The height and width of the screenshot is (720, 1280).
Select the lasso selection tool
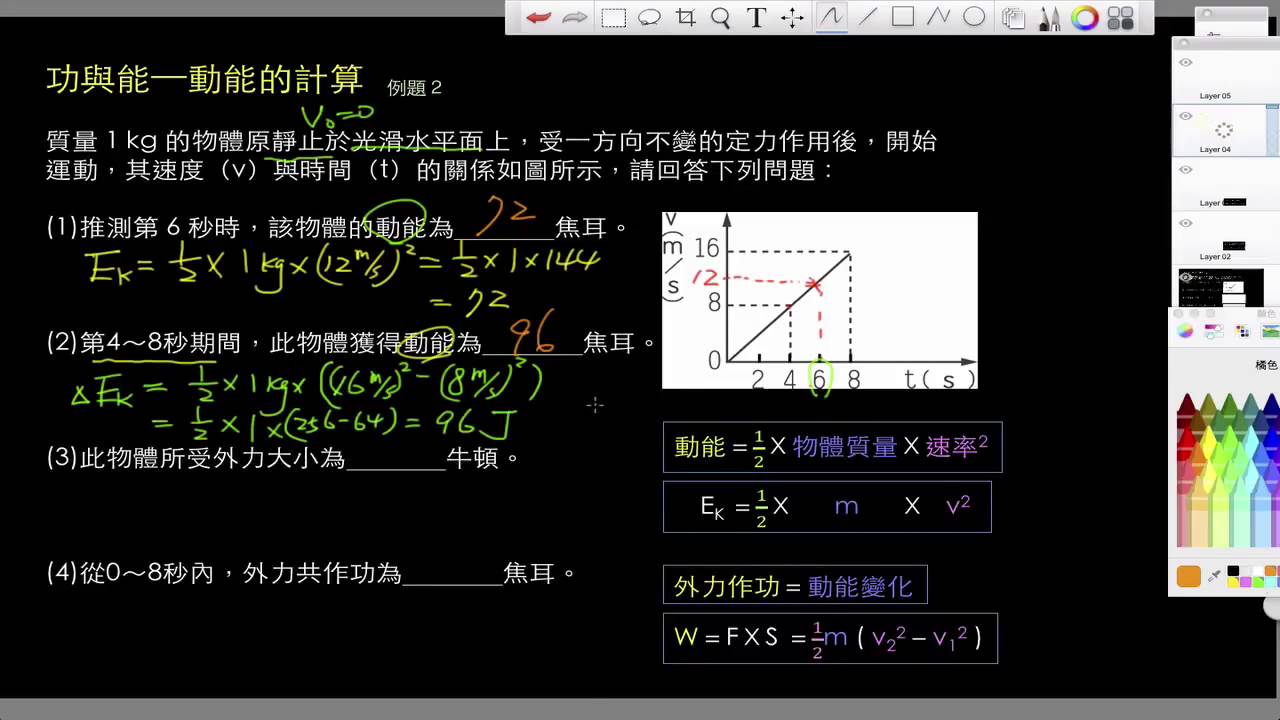tap(650, 18)
